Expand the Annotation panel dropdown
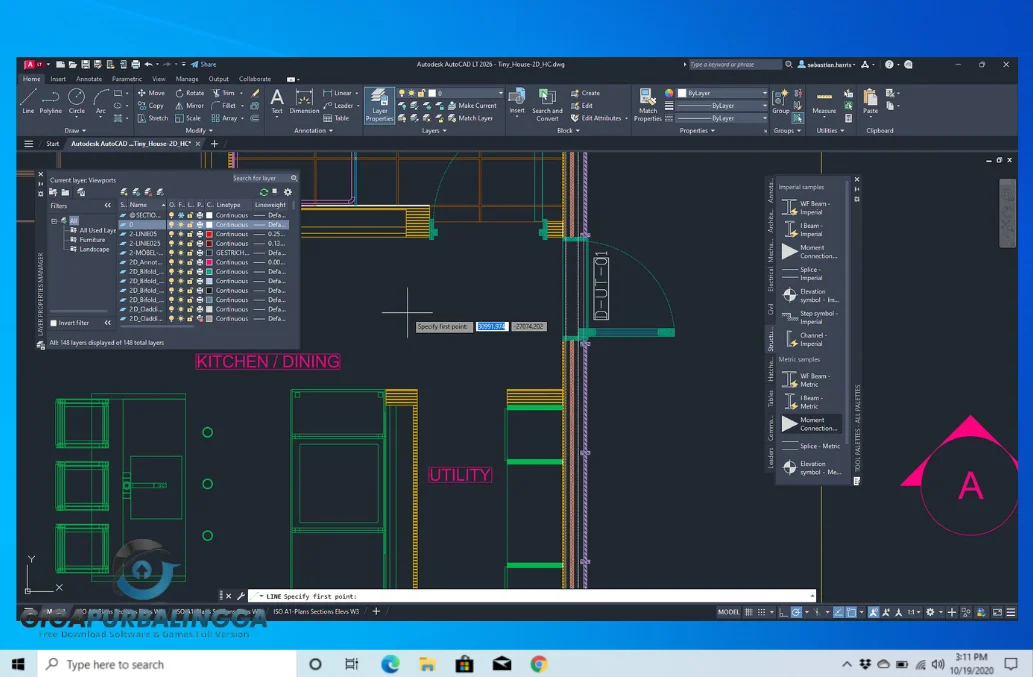 tap(313, 131)
